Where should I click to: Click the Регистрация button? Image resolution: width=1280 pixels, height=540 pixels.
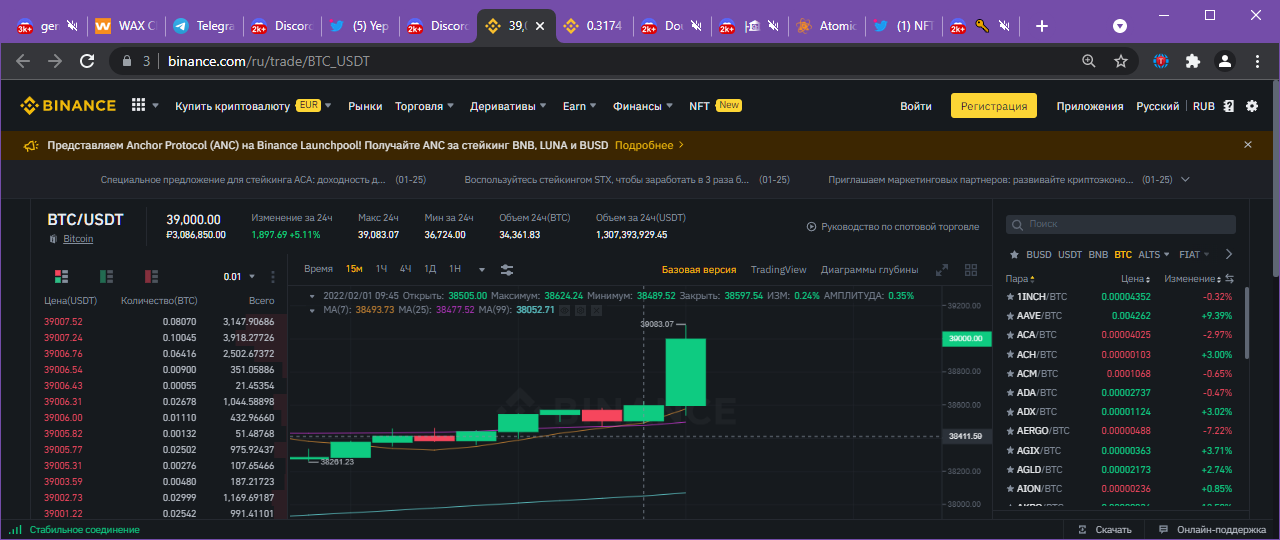[x=994, y=106]
